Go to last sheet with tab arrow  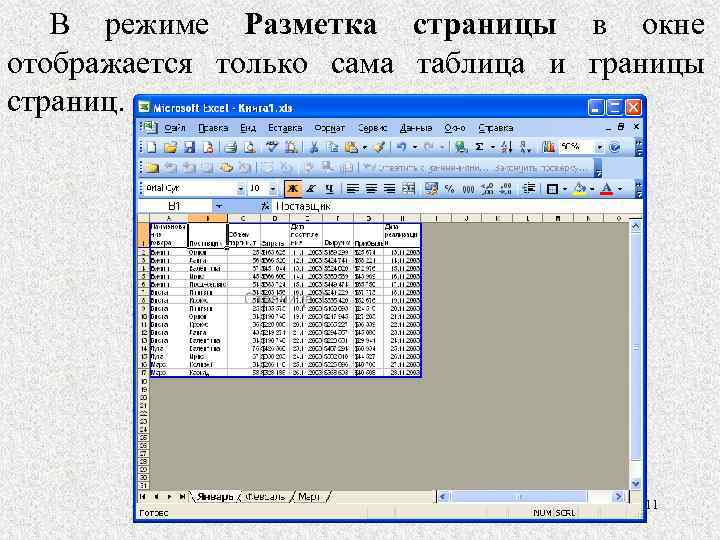click(183, 497)
